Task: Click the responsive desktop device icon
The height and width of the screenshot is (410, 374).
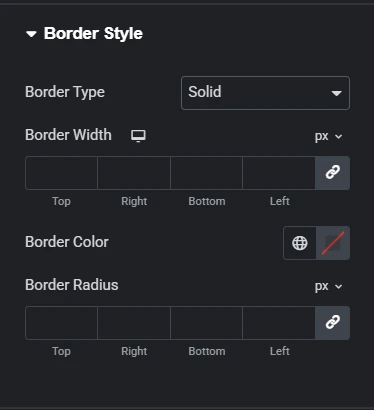Action: 138,136
